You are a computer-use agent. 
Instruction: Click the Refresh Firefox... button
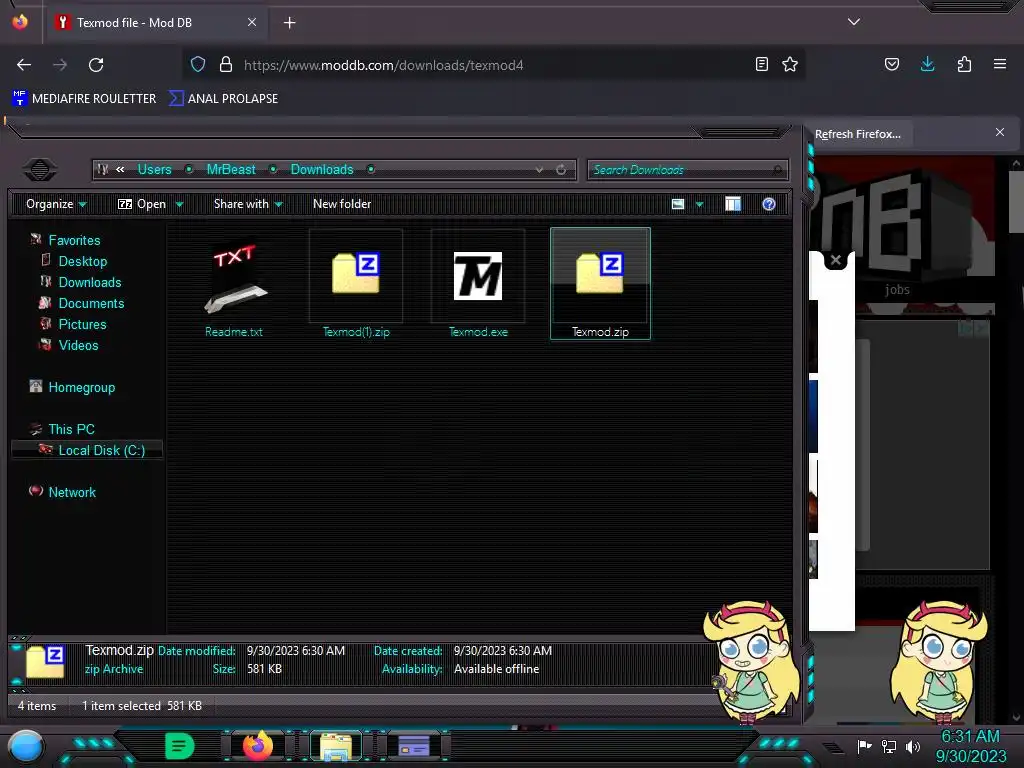tap(857, 134)
